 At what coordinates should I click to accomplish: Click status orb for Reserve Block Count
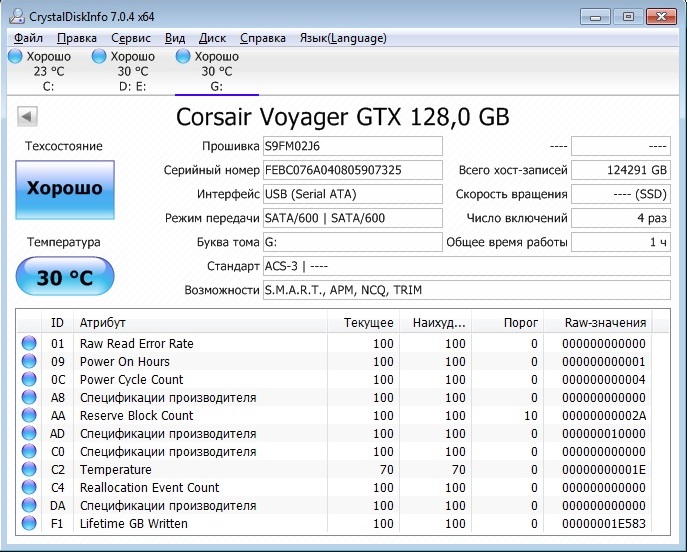(x=29, y=415)
